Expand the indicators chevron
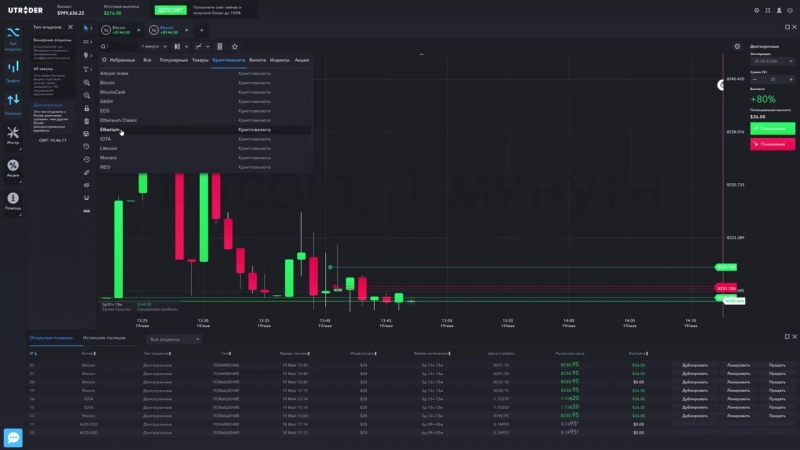800x450 pixels. click(208, 46)
